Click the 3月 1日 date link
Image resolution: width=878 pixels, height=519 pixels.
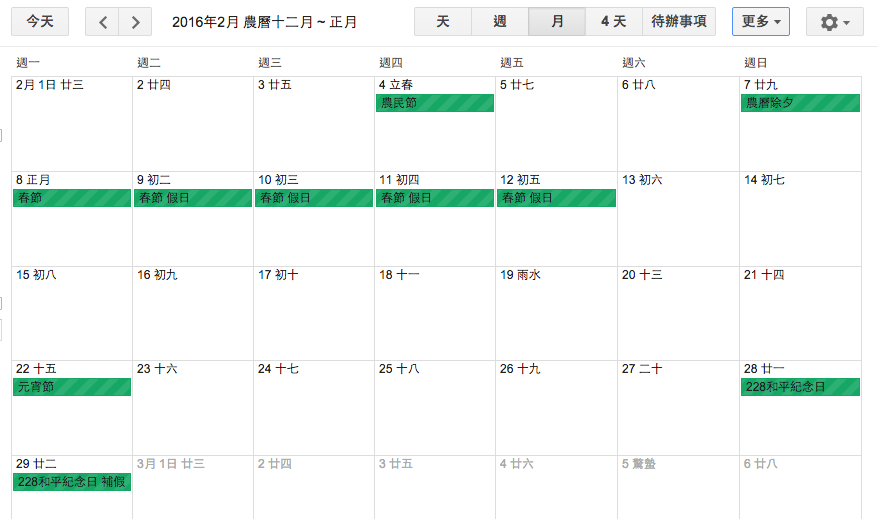point(157,464)
